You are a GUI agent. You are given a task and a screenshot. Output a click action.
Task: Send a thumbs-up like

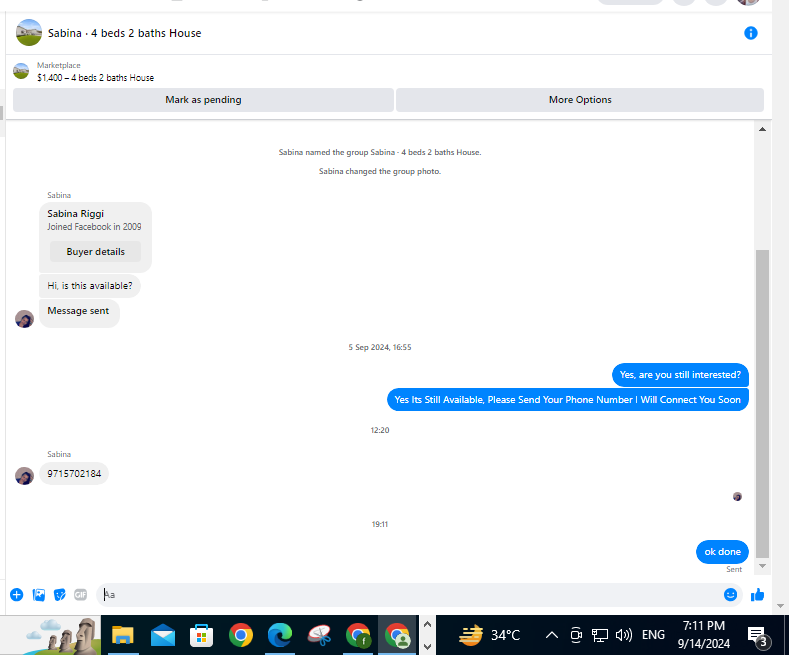coord(757,595)
